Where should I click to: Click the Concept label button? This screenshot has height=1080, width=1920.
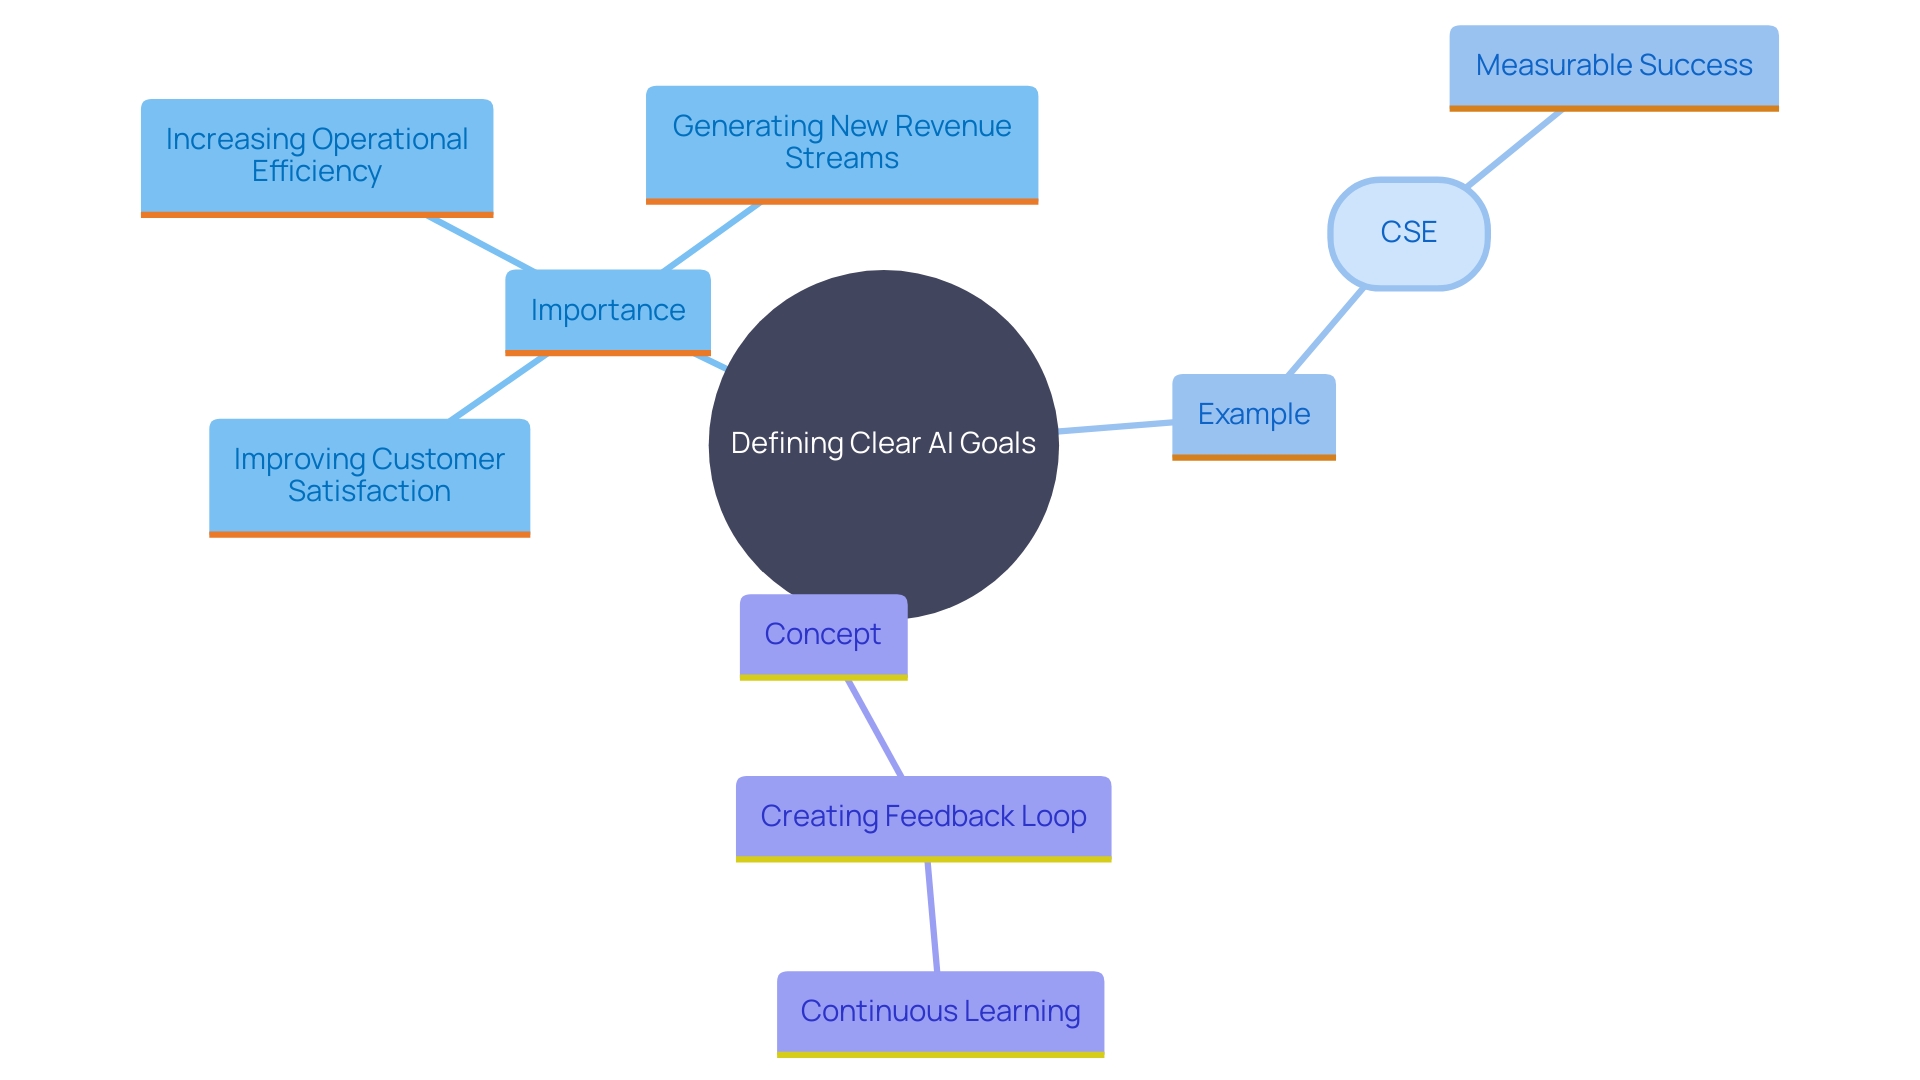820,634
